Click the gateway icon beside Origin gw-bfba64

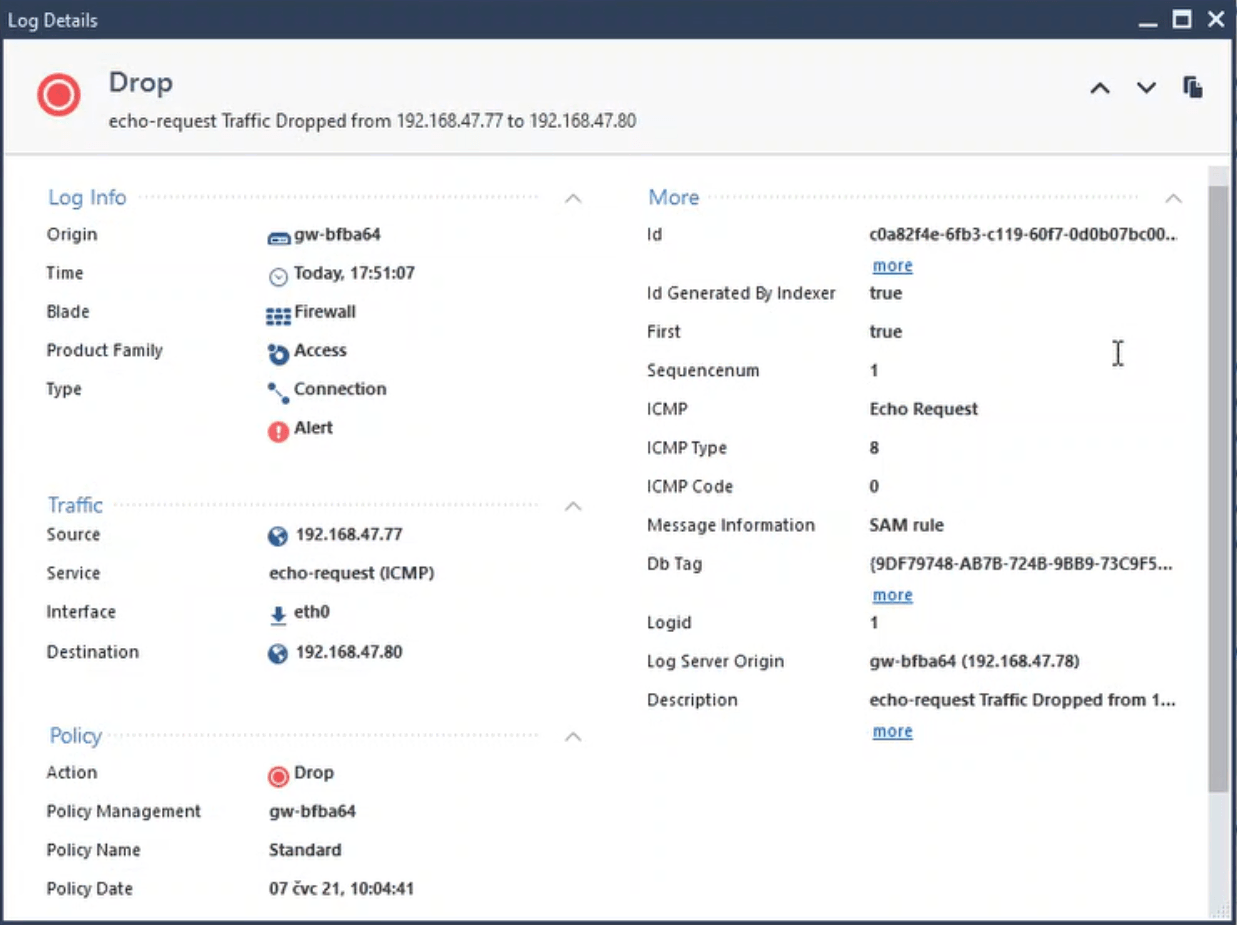coord(278,238)
